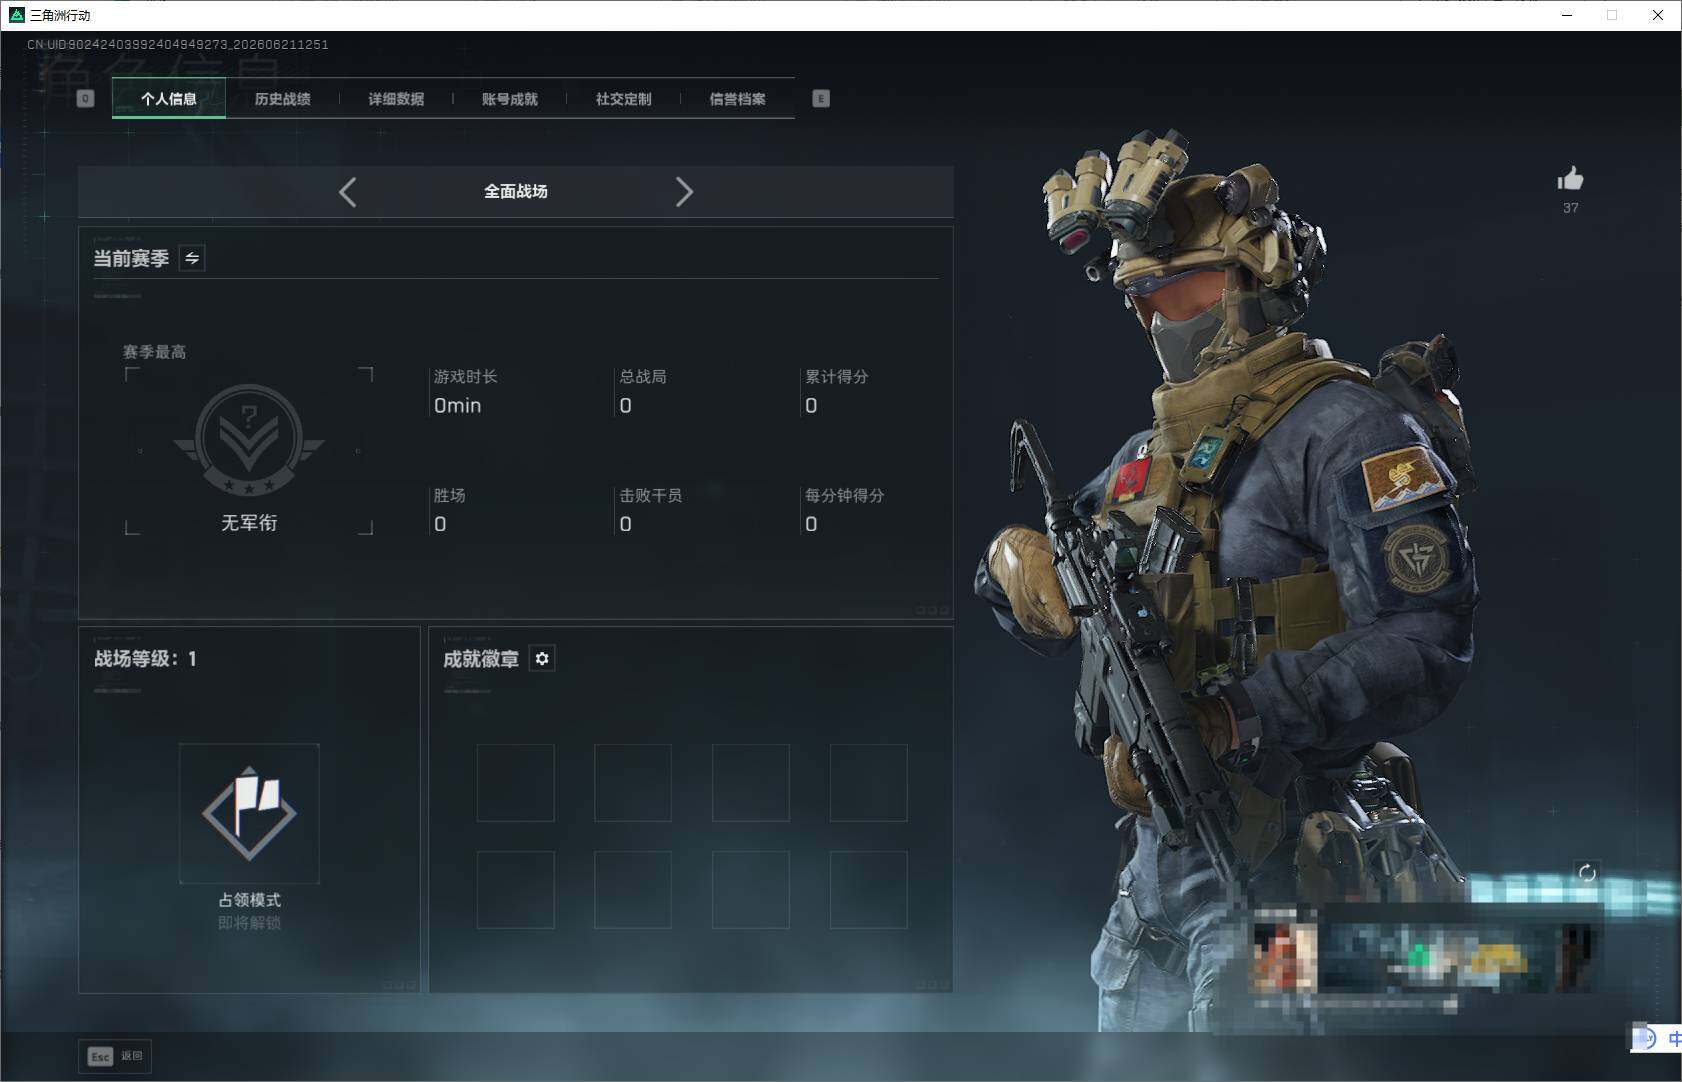Open achievement badge settings gear
The height and width of the screenshot is (1082, 1682).
(542, 658)
